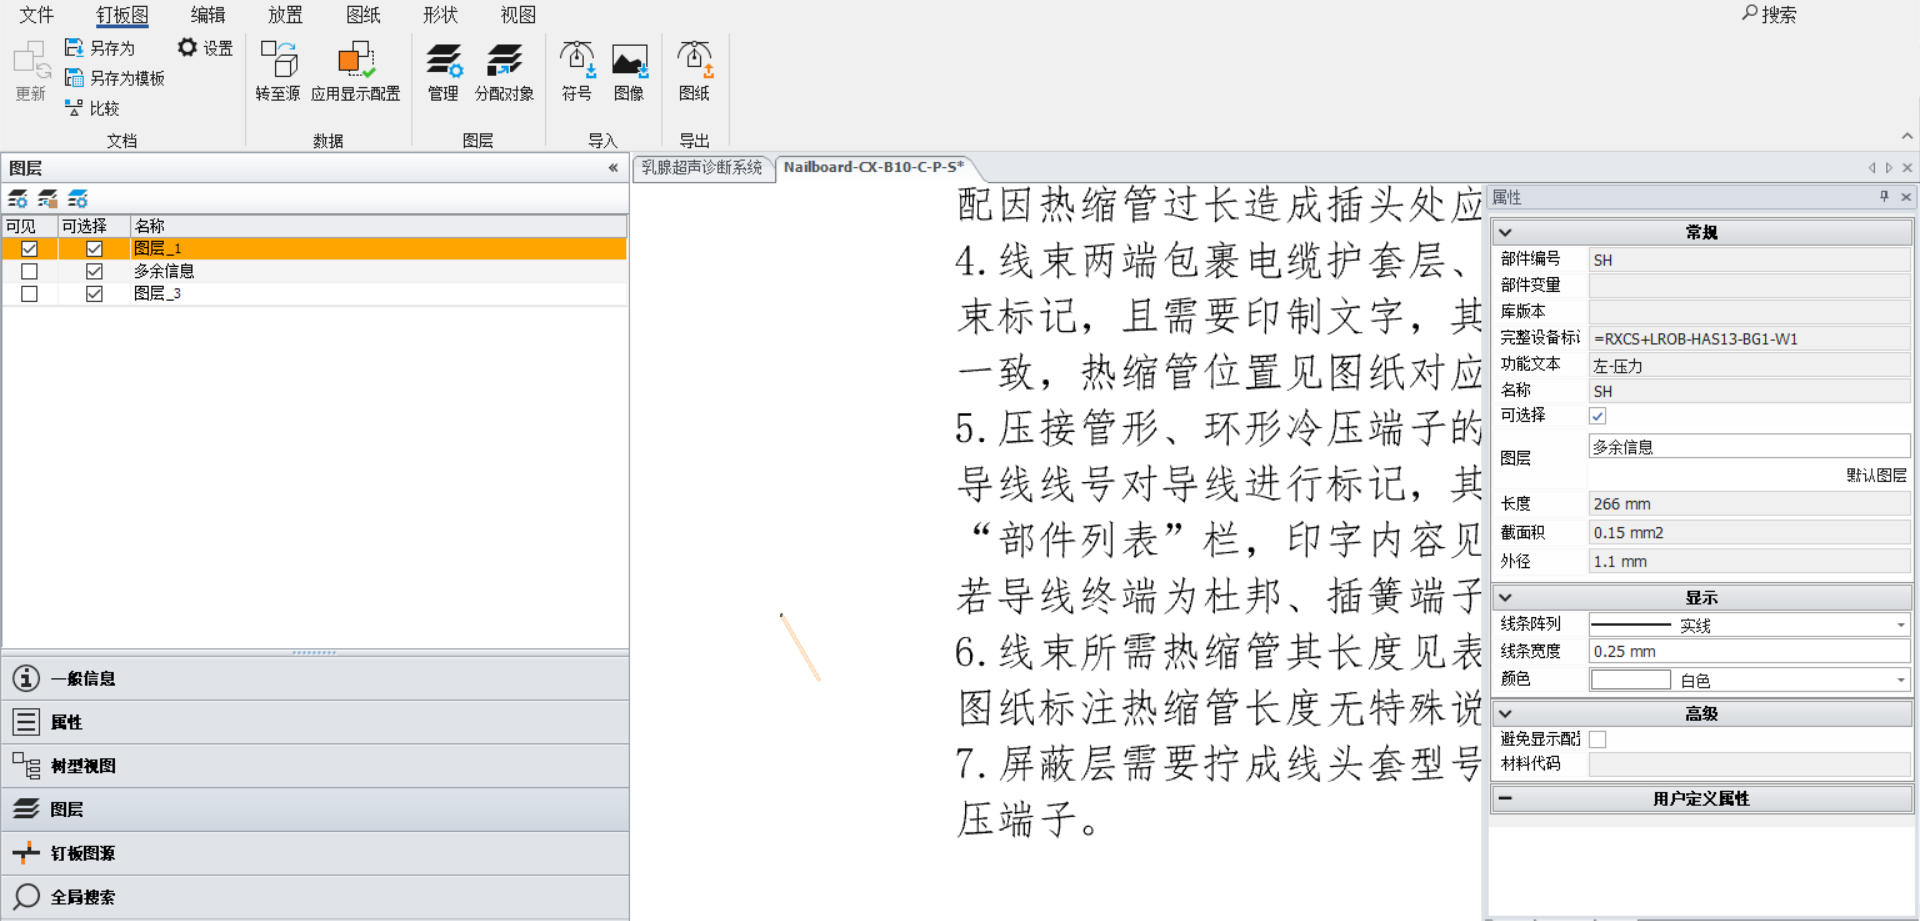This screenshot has width=1920, height=921.
Task: Click the white 颜色 color swatch
Action: pos(1630,680)
